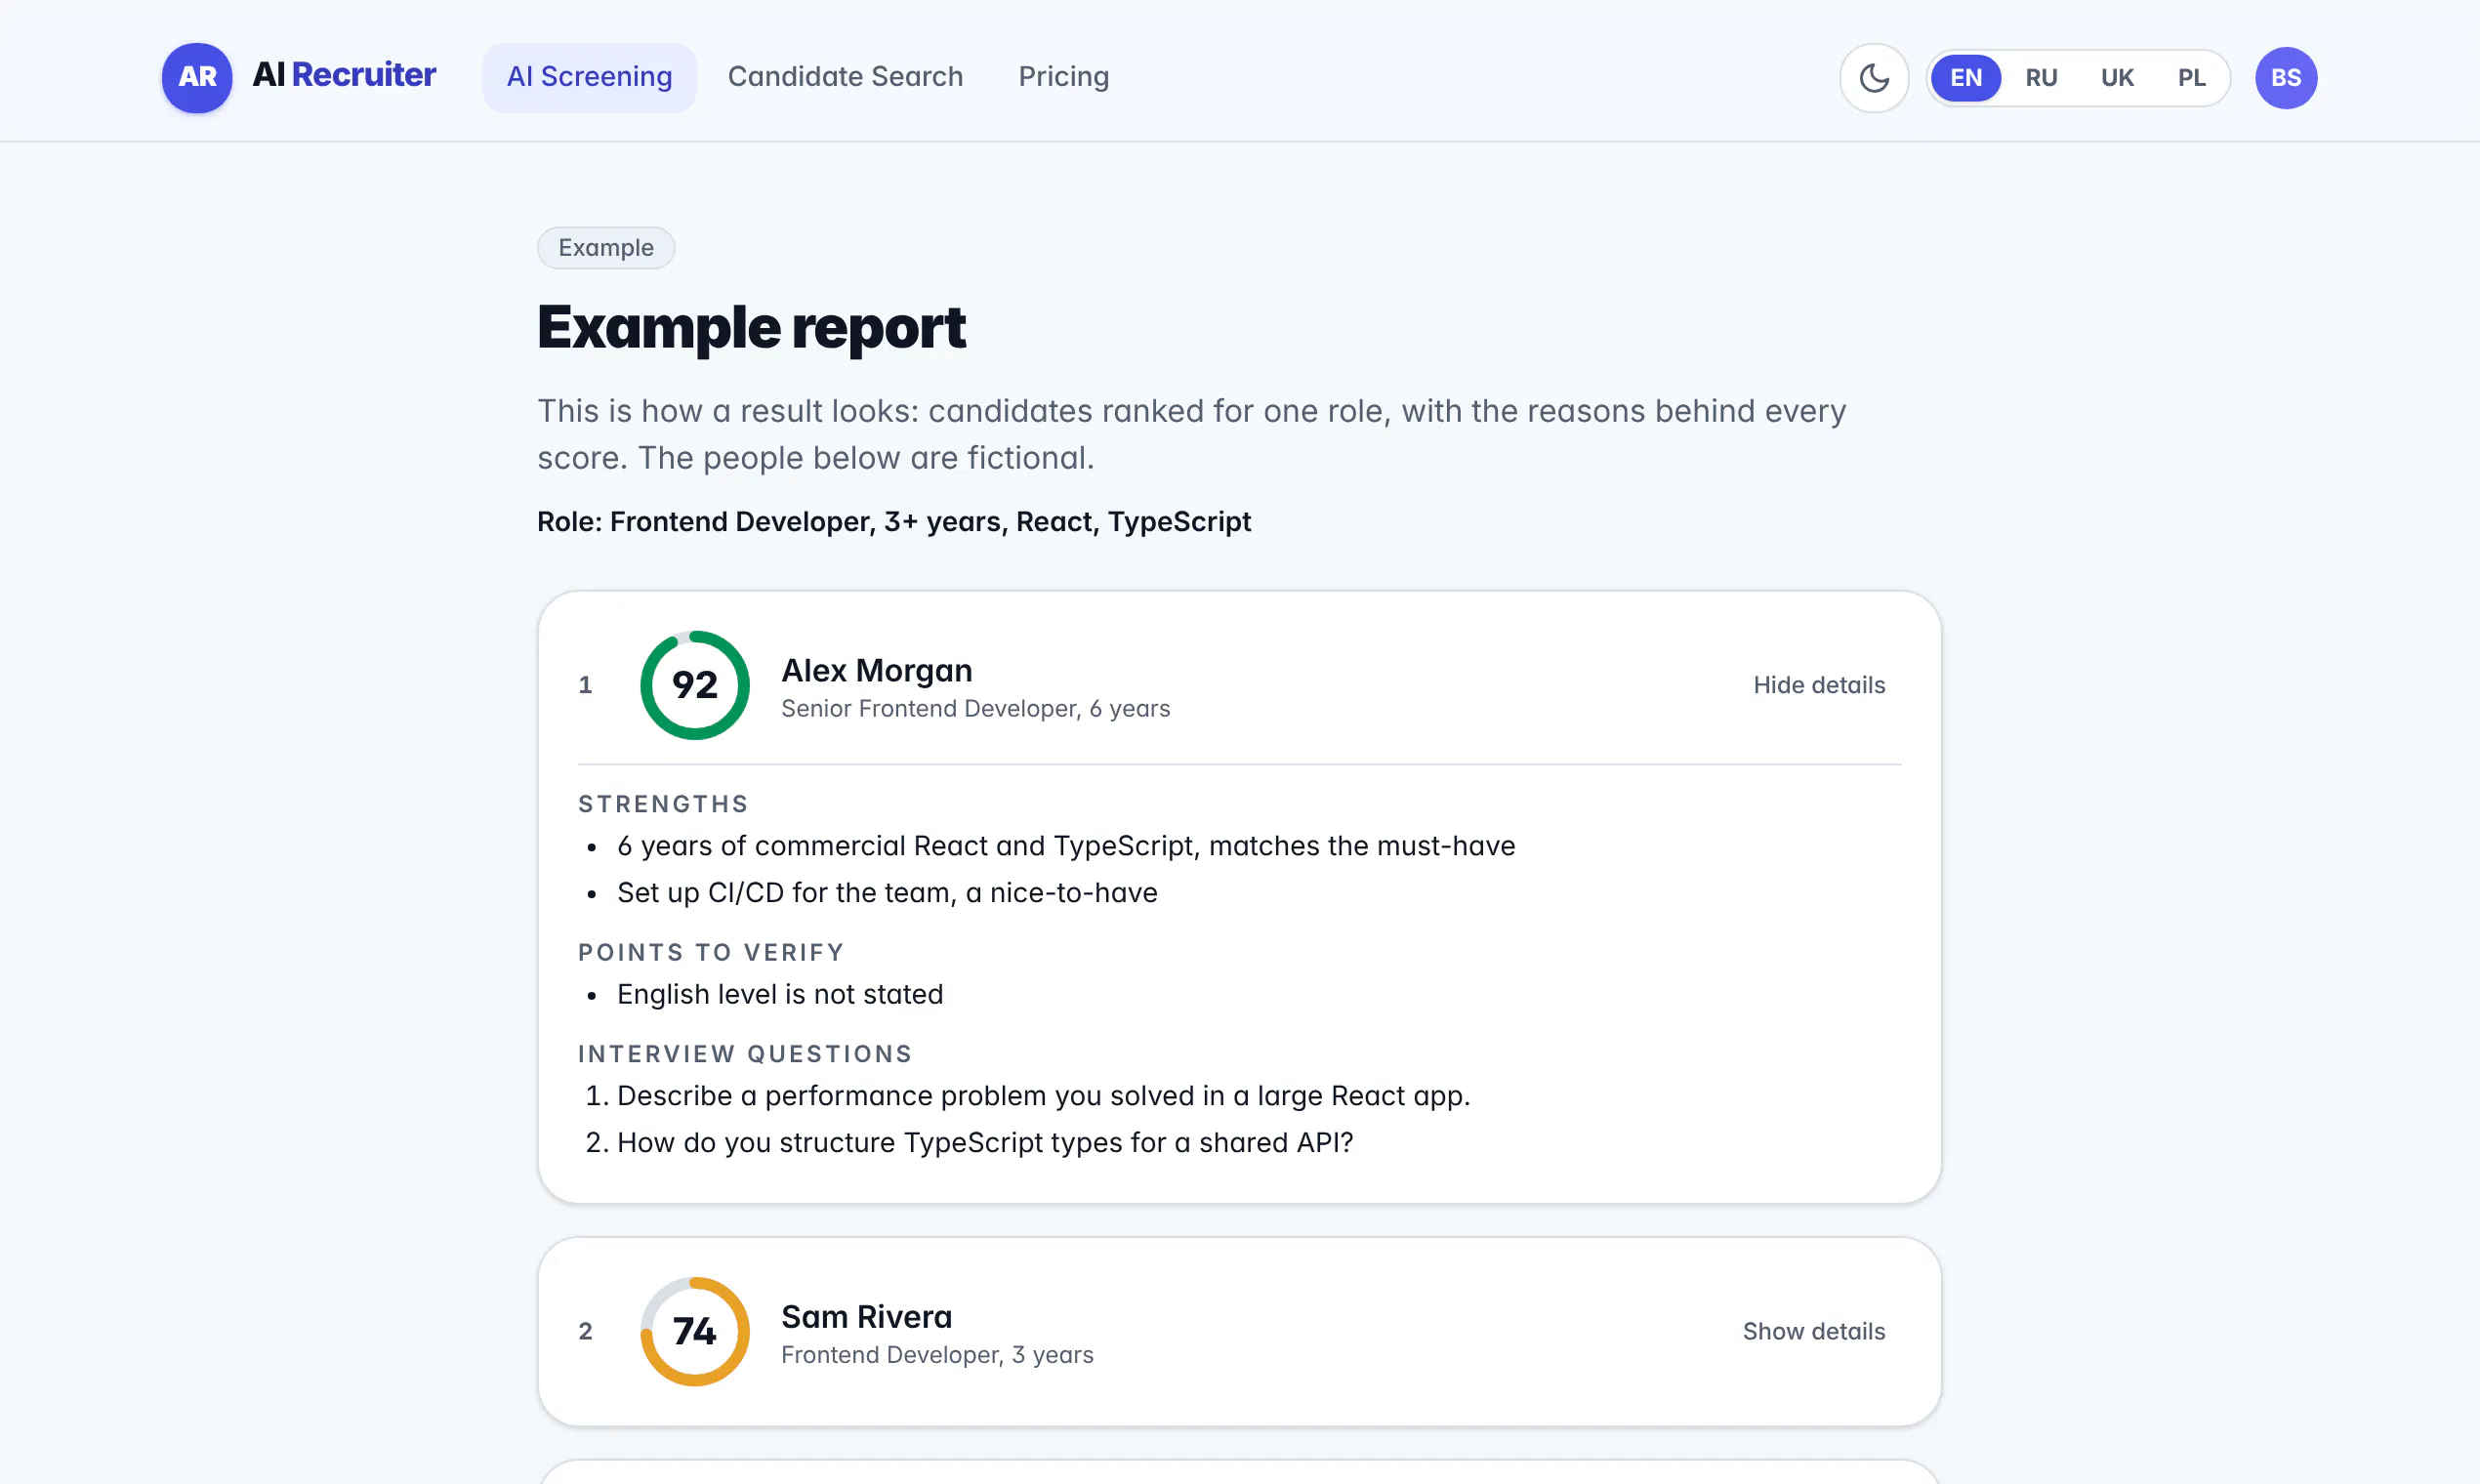This screenshot has width=2480, height=1484.
Task: Click rank number 1 on Alex's card
Action: [x=585, y=685]
